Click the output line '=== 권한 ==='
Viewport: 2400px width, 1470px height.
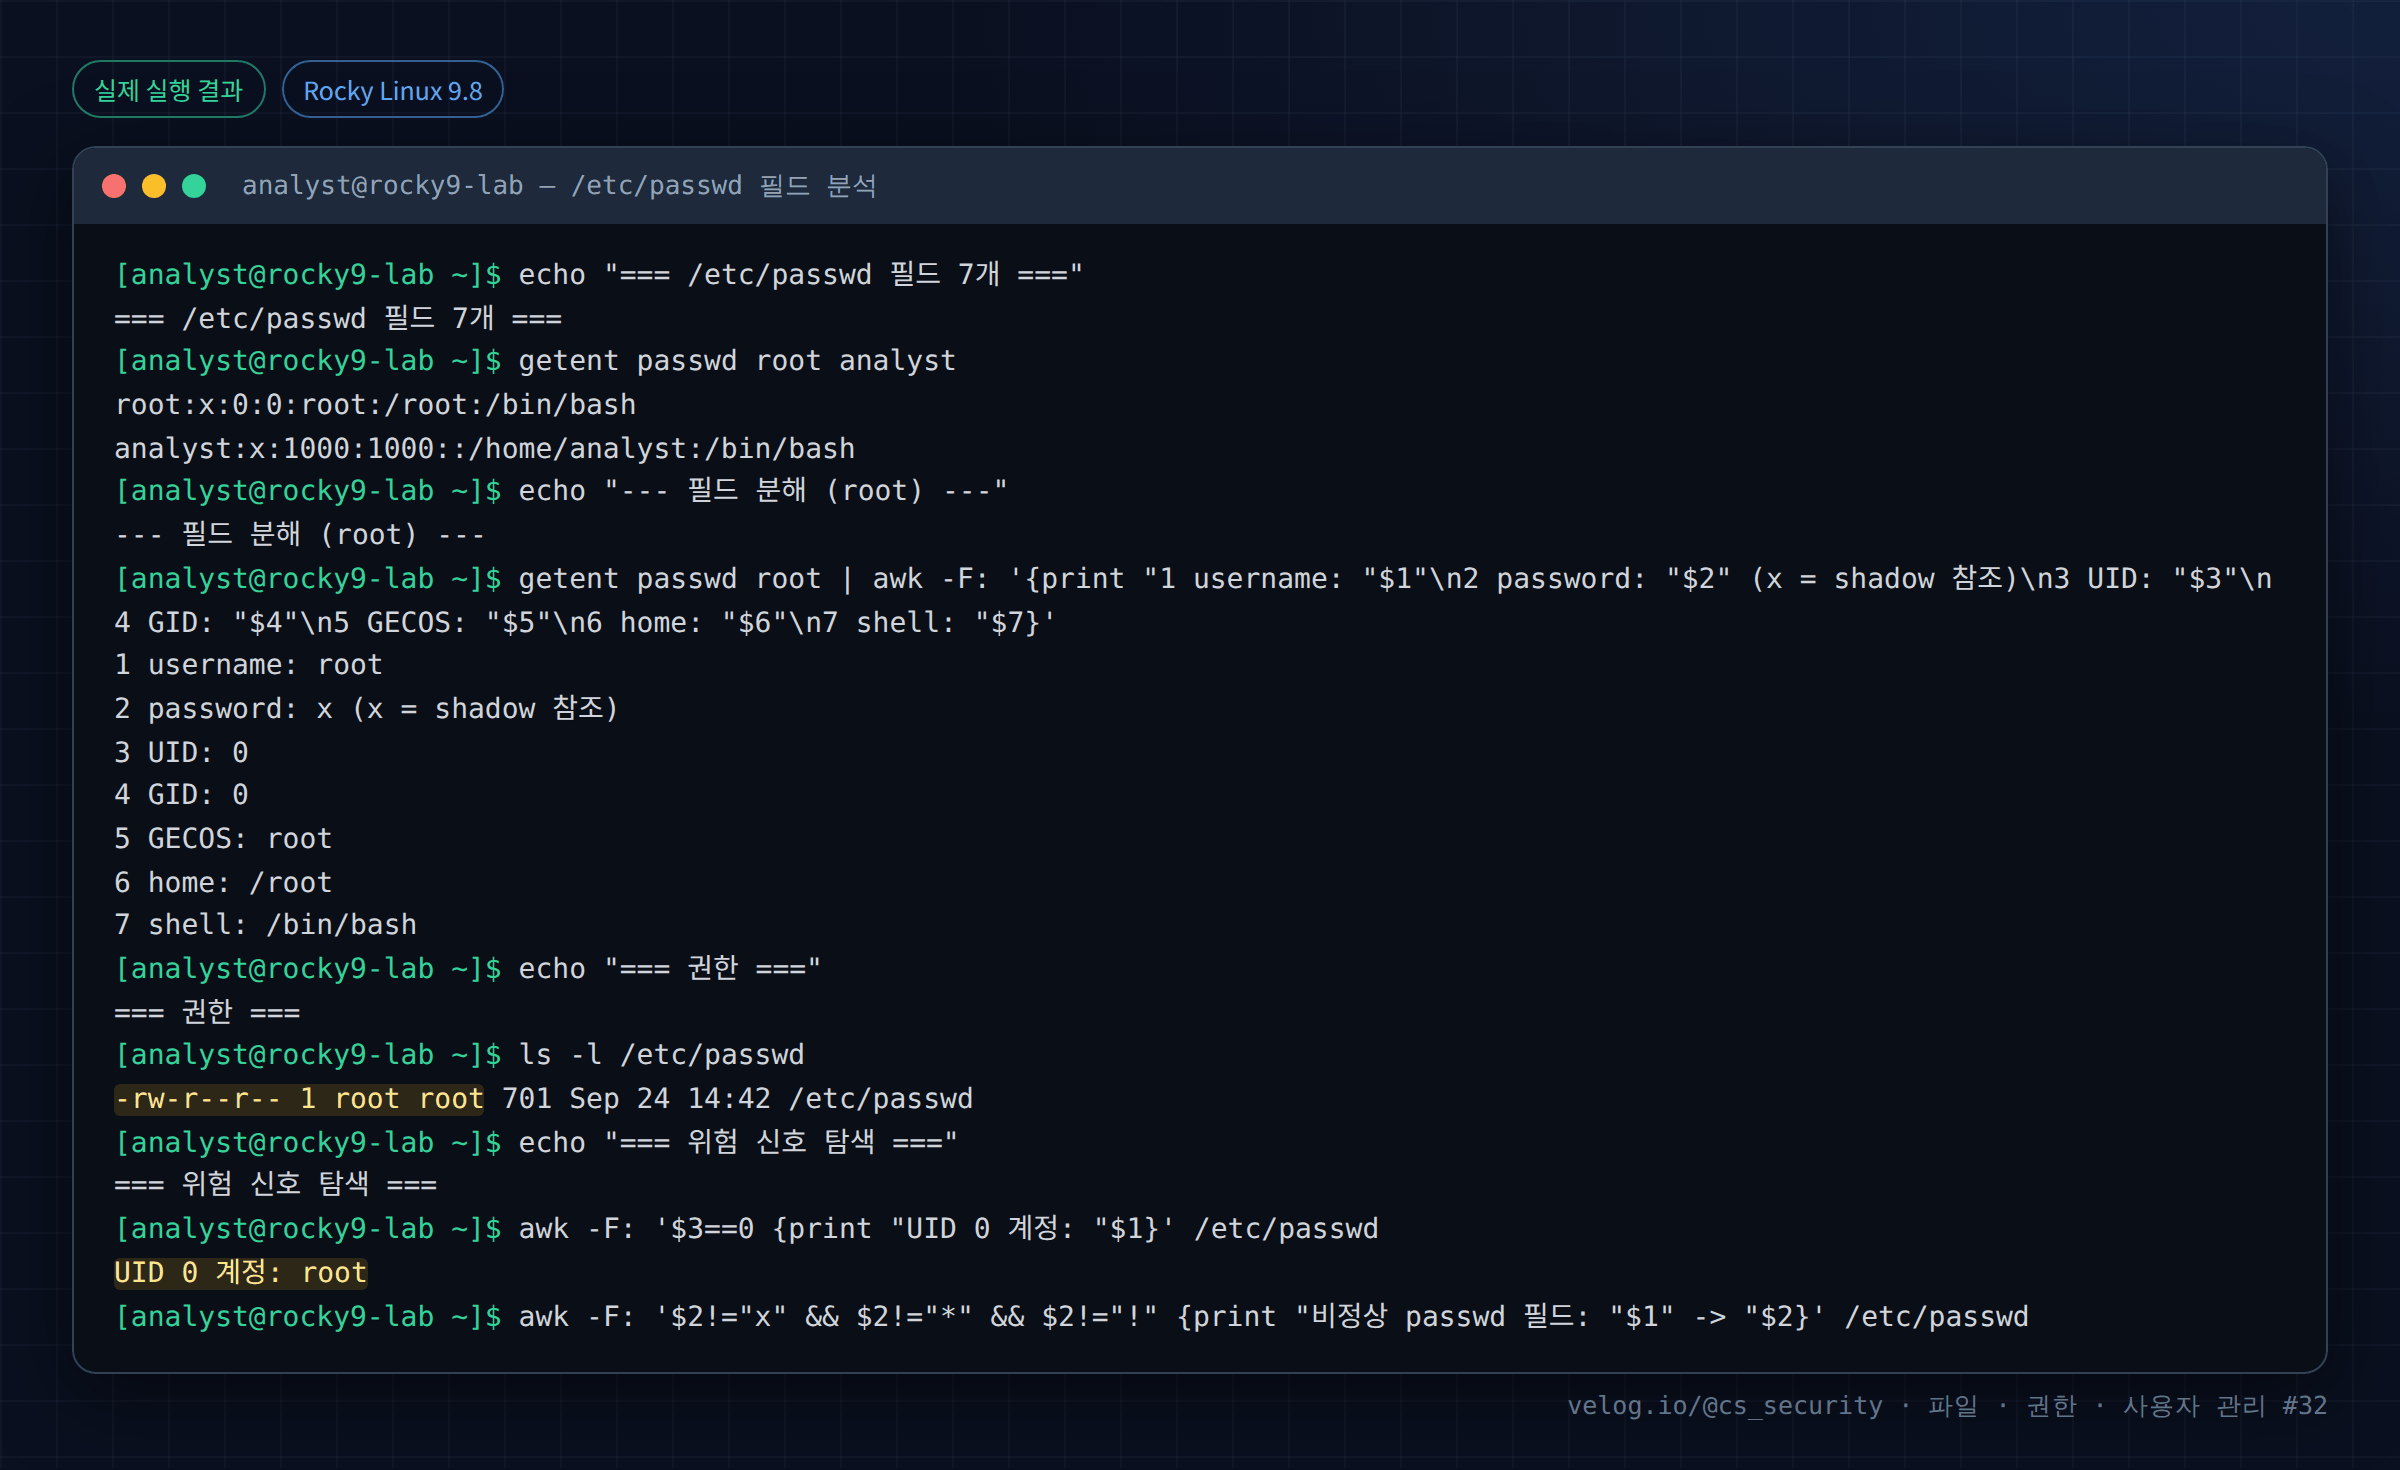point(207,1012)
